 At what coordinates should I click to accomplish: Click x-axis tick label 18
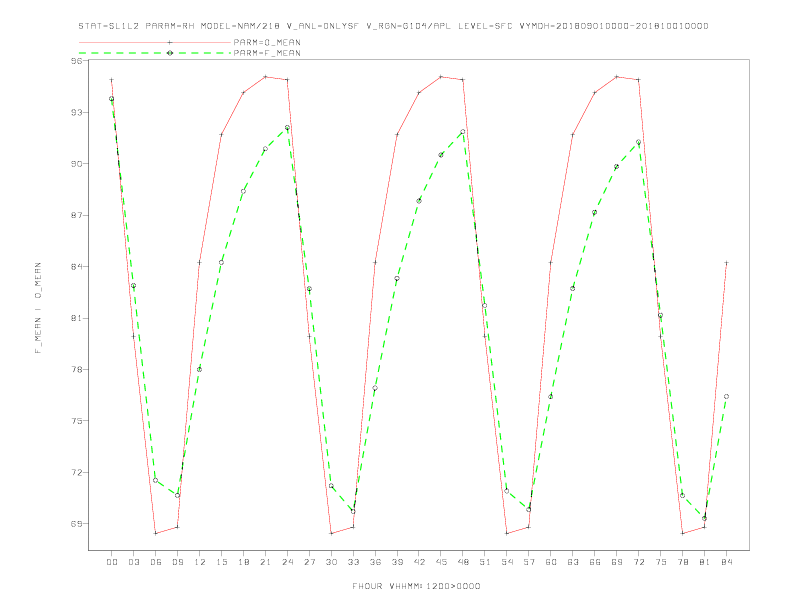click(x=243, y=562)
